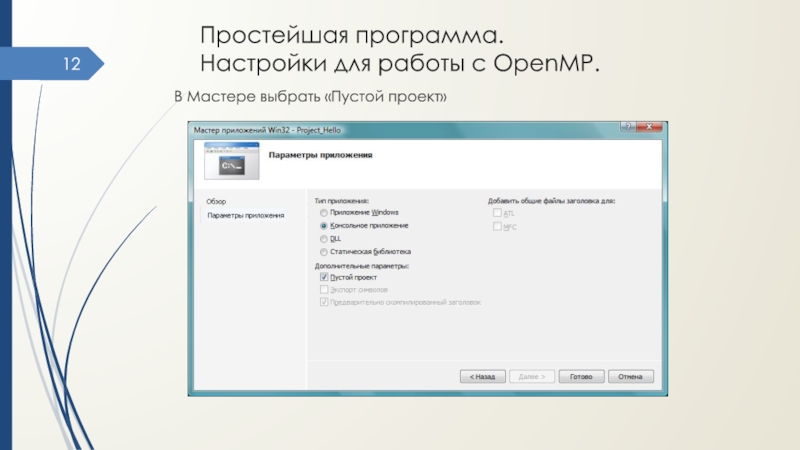The width and height of the screenshot is (800, 450).
Task: Toggle the 'Экспорт символов' checkbox
Action: pyautogui.click(x=323, y=289)
